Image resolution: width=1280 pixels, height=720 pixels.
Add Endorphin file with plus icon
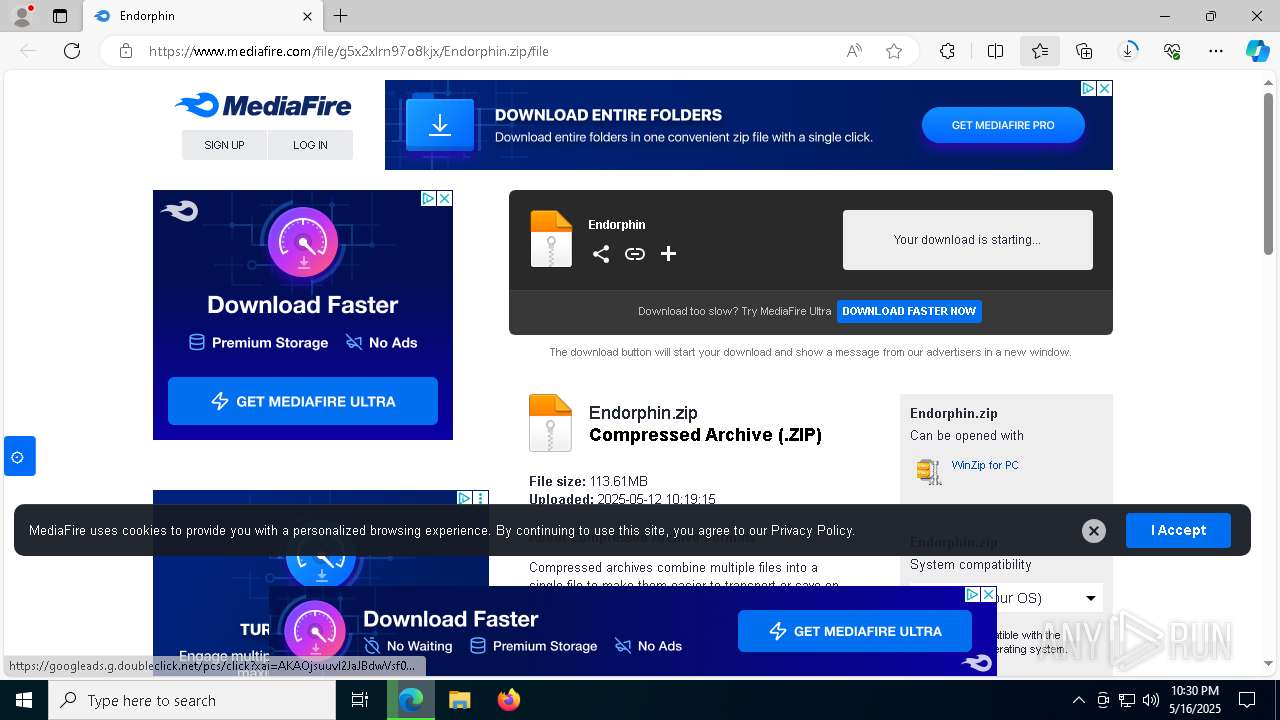coord(669,254)
